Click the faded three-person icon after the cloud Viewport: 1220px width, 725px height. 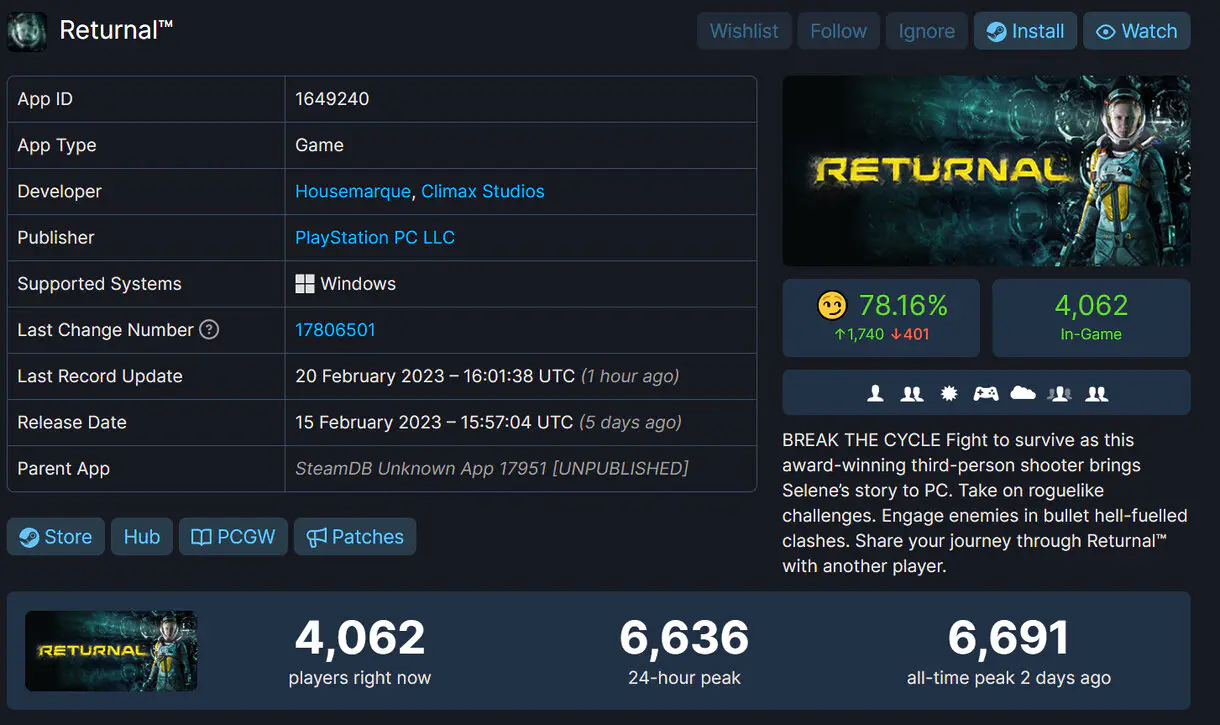(1059, 393)
